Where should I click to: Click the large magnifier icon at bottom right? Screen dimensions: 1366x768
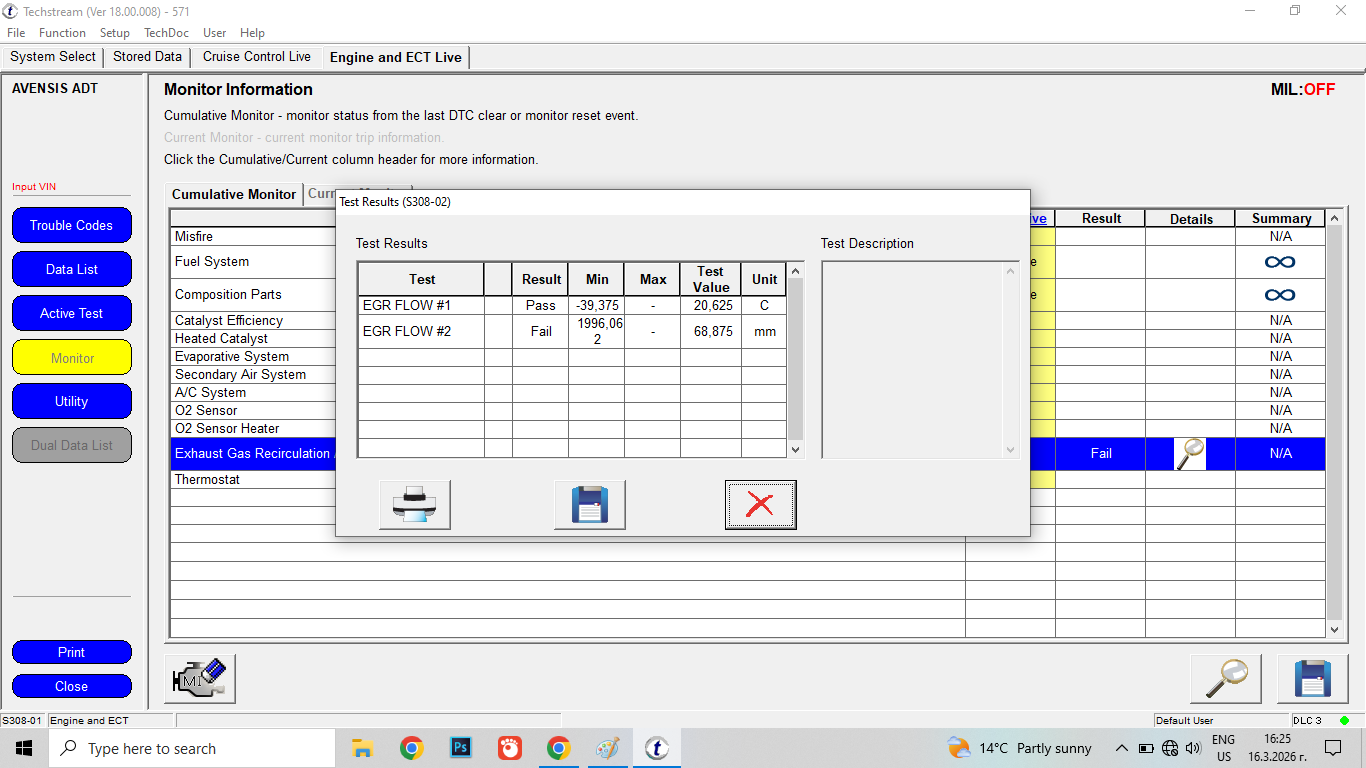pos(1225,679)
